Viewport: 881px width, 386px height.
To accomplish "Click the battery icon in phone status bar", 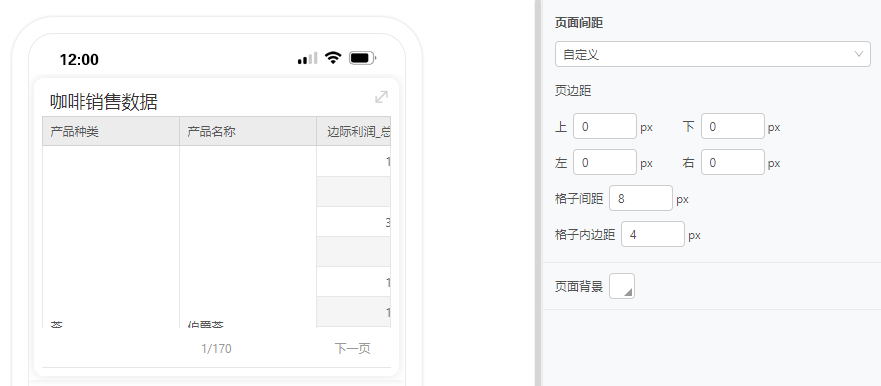I will (x=362, y=58).
